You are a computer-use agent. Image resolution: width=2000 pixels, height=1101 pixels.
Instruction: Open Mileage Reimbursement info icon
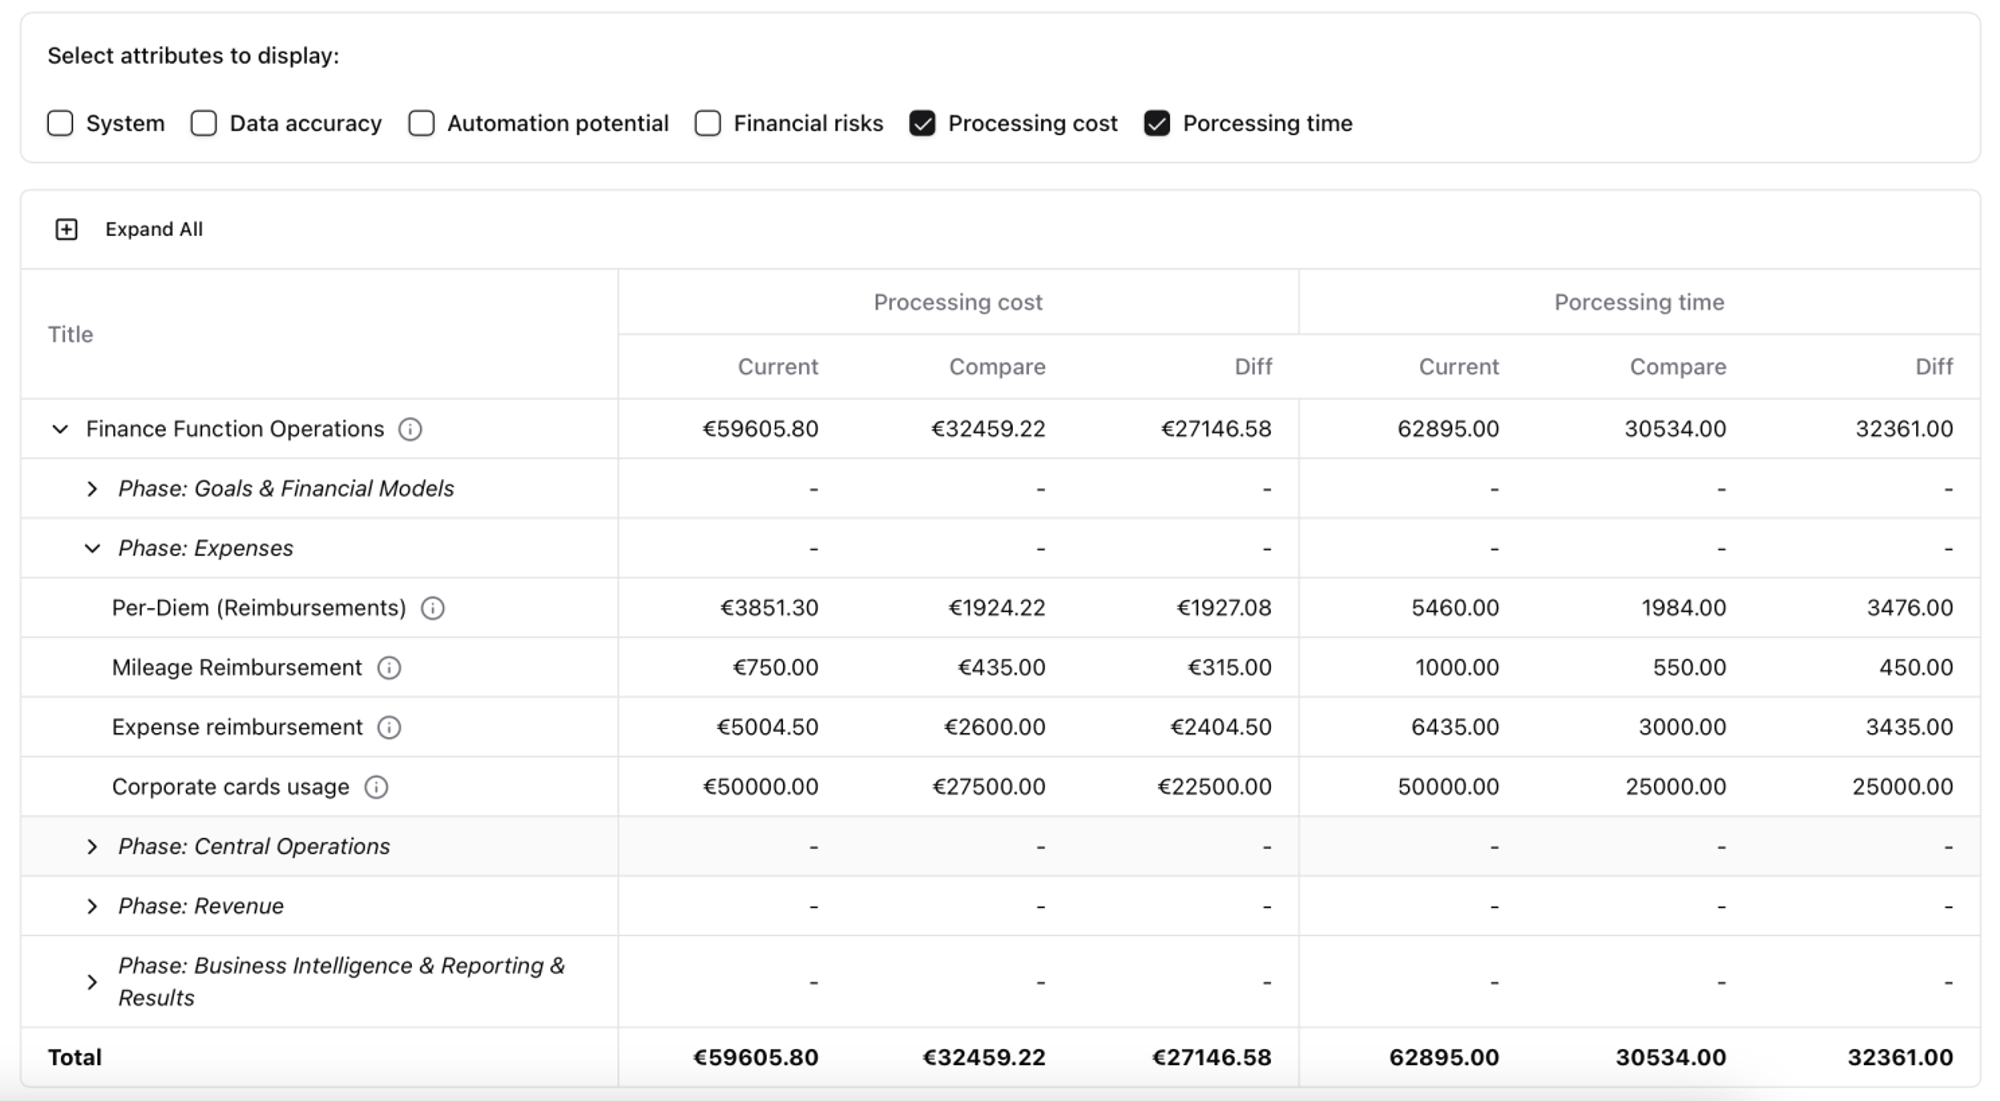(x=389, y=668)
